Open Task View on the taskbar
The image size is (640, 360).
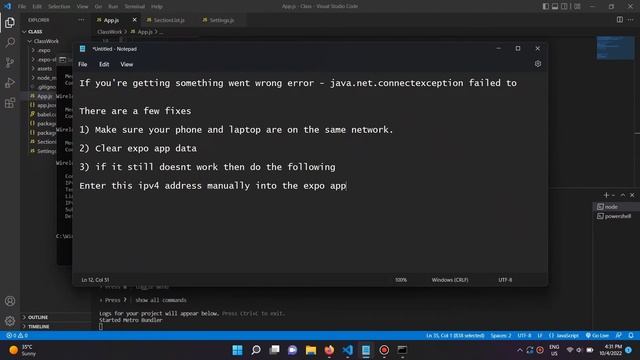coord(274,350)
